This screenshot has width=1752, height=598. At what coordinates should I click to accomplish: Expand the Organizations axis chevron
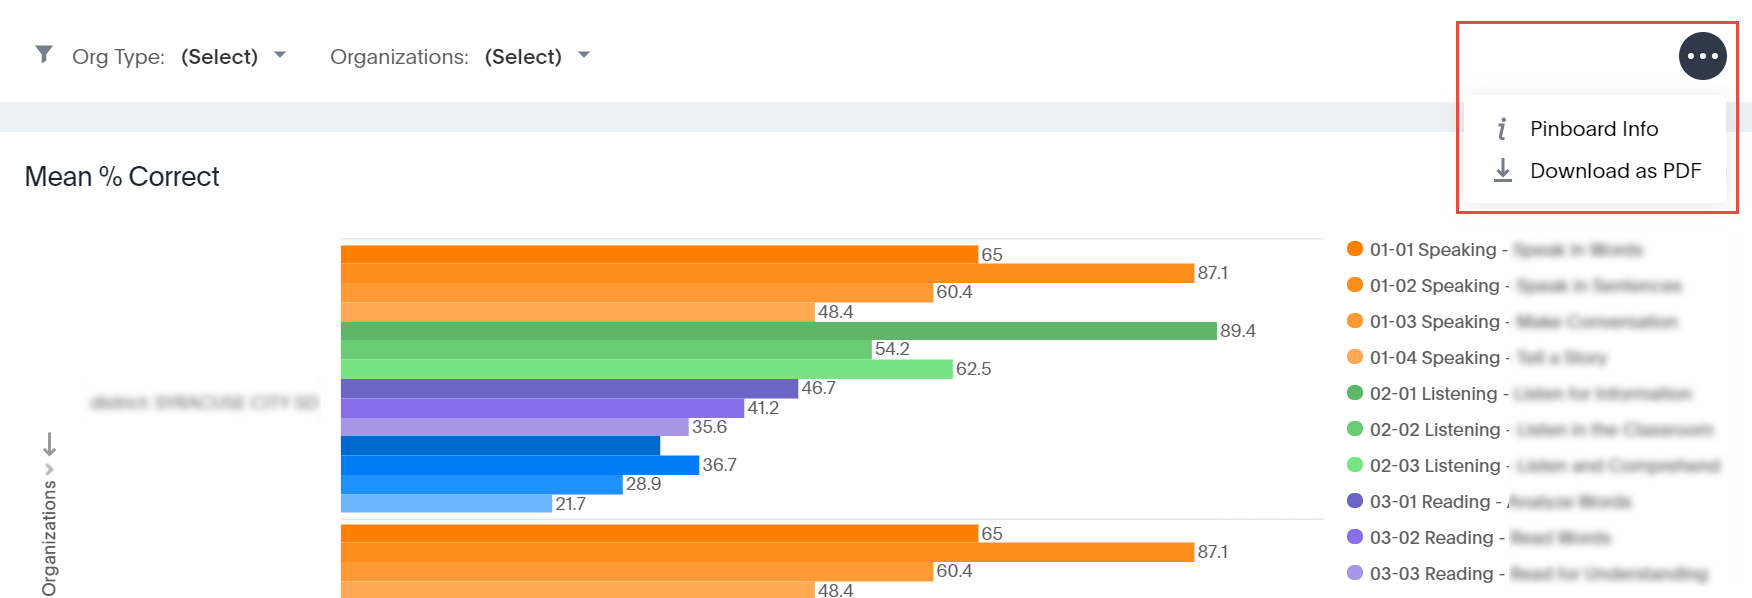coord(49,469)
